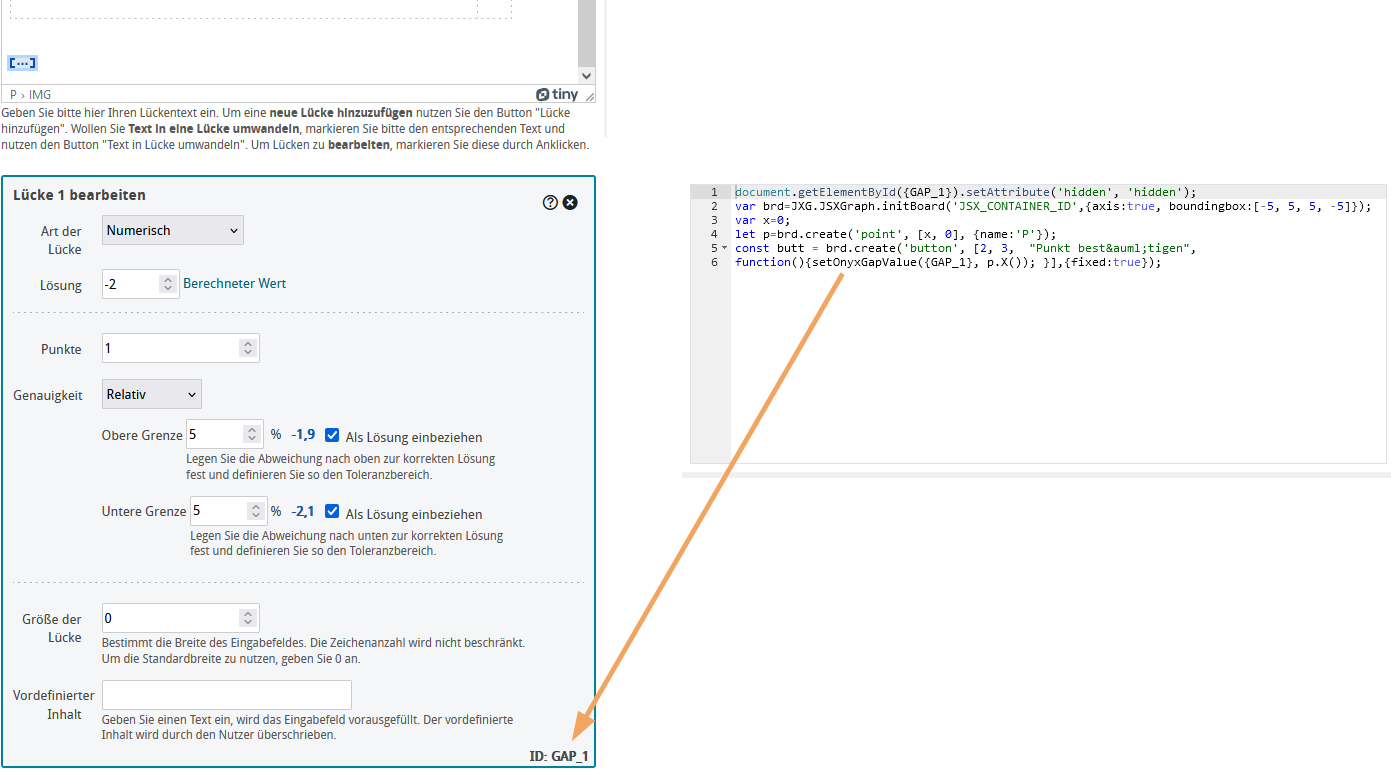The width and height of the screenshot is (1391, 775).
Task: Click the Vordefinierter Inhalt text field
Action: (x=226, y=694)
